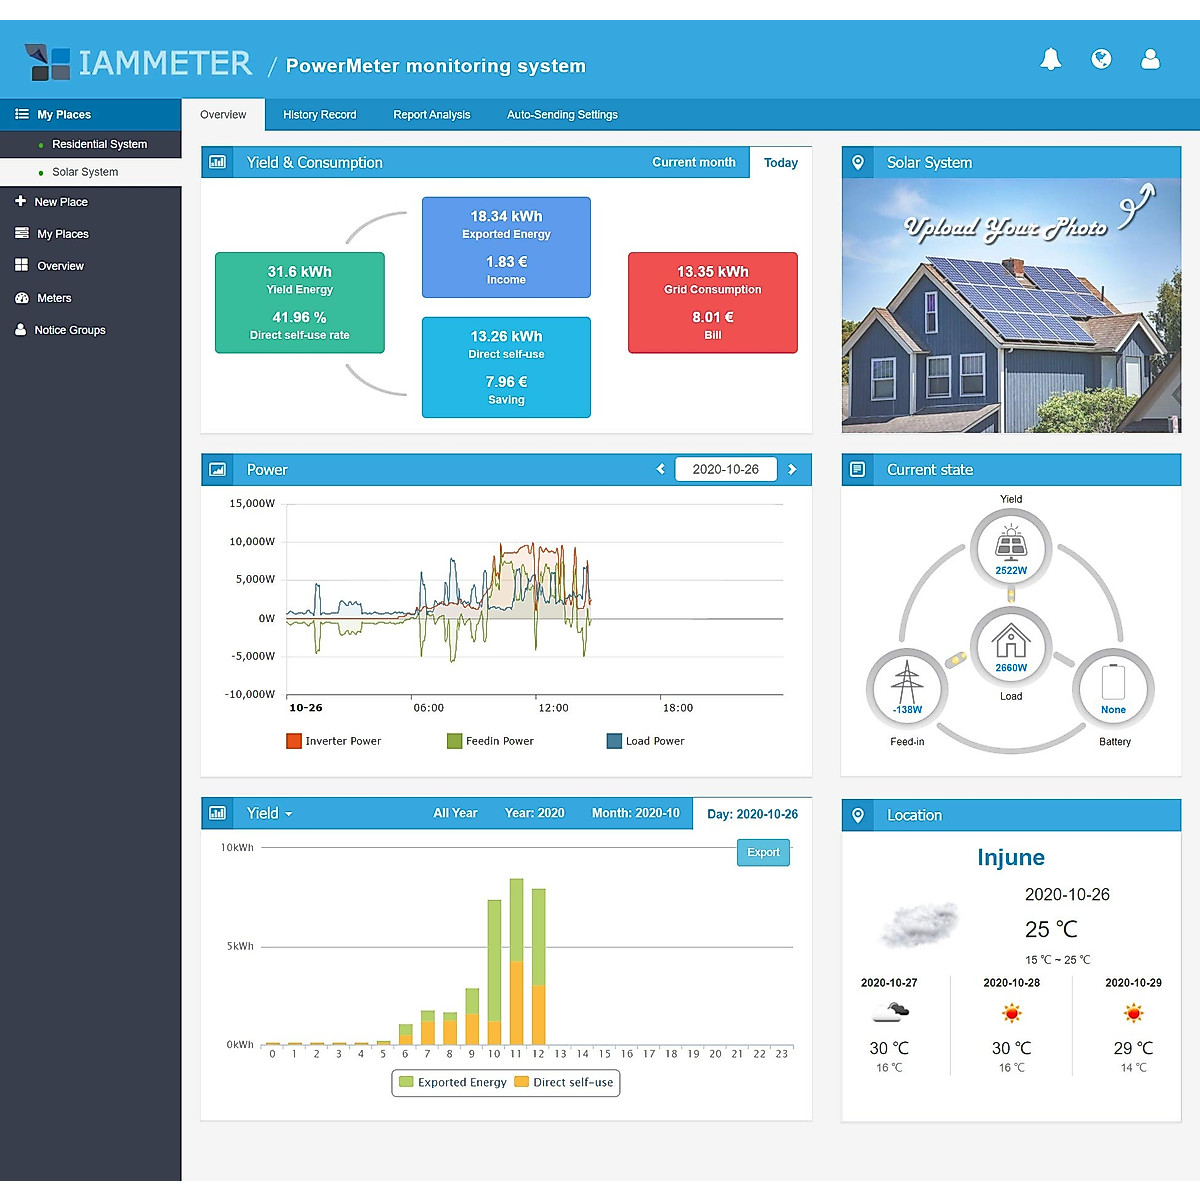This screenshot has width=1200, height=1200.
Task: Click the Feed-in power grid tower icon
Action: point(906,688)
